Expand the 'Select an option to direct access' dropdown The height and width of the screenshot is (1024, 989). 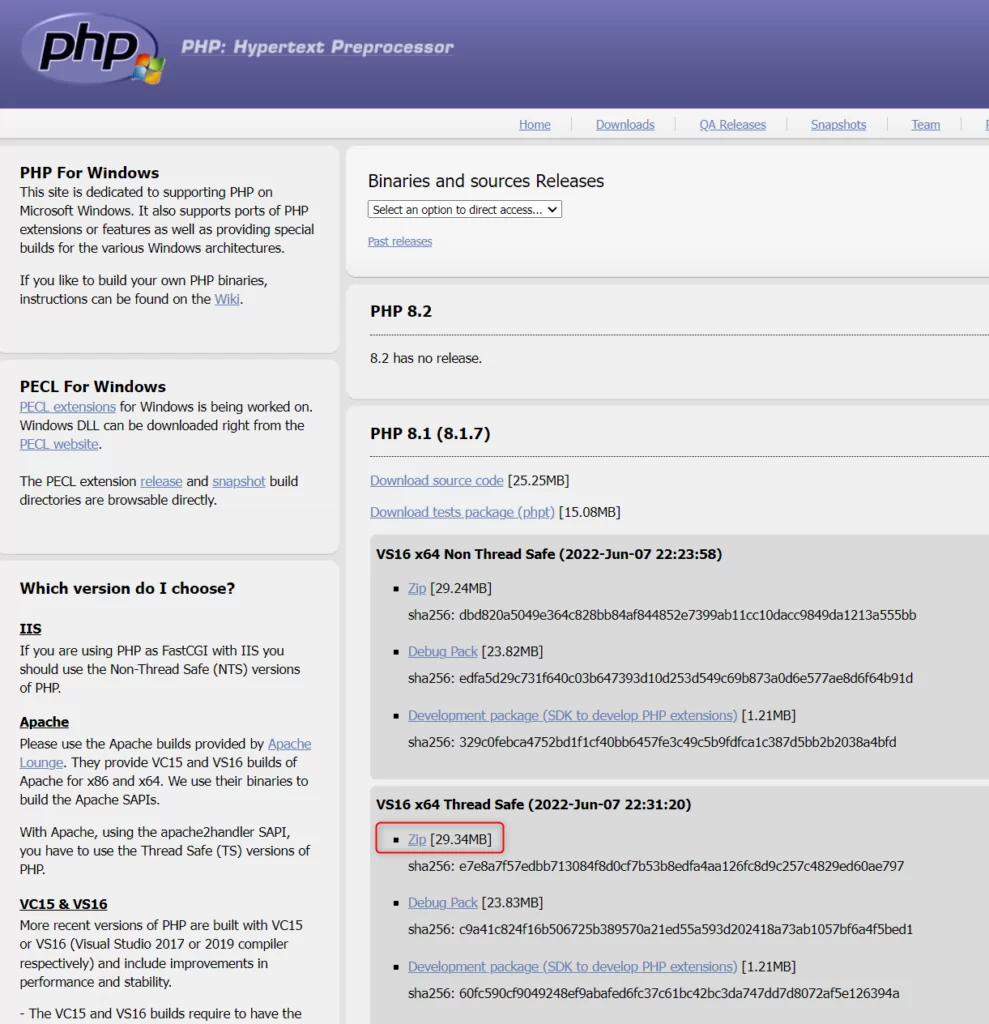click(x=464, y=210)
